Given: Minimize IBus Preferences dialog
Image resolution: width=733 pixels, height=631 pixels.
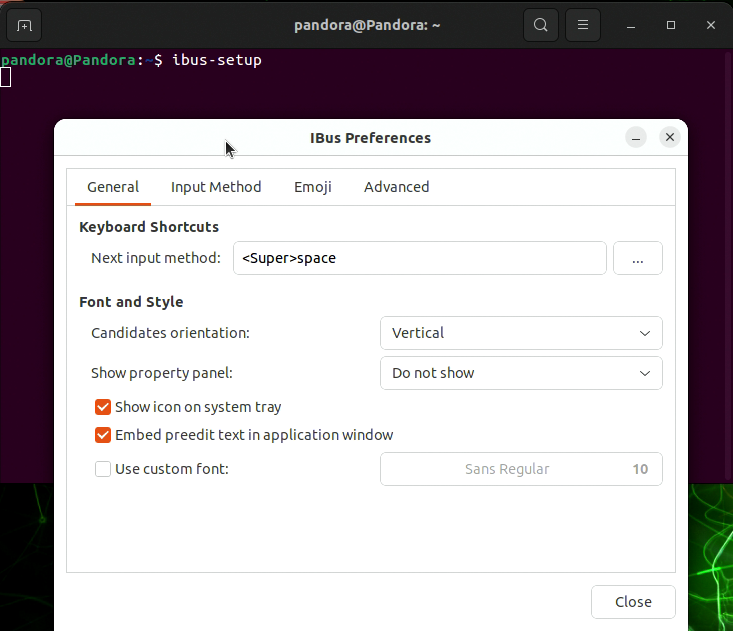Looking at the screenshot, I should click(636, 137).
